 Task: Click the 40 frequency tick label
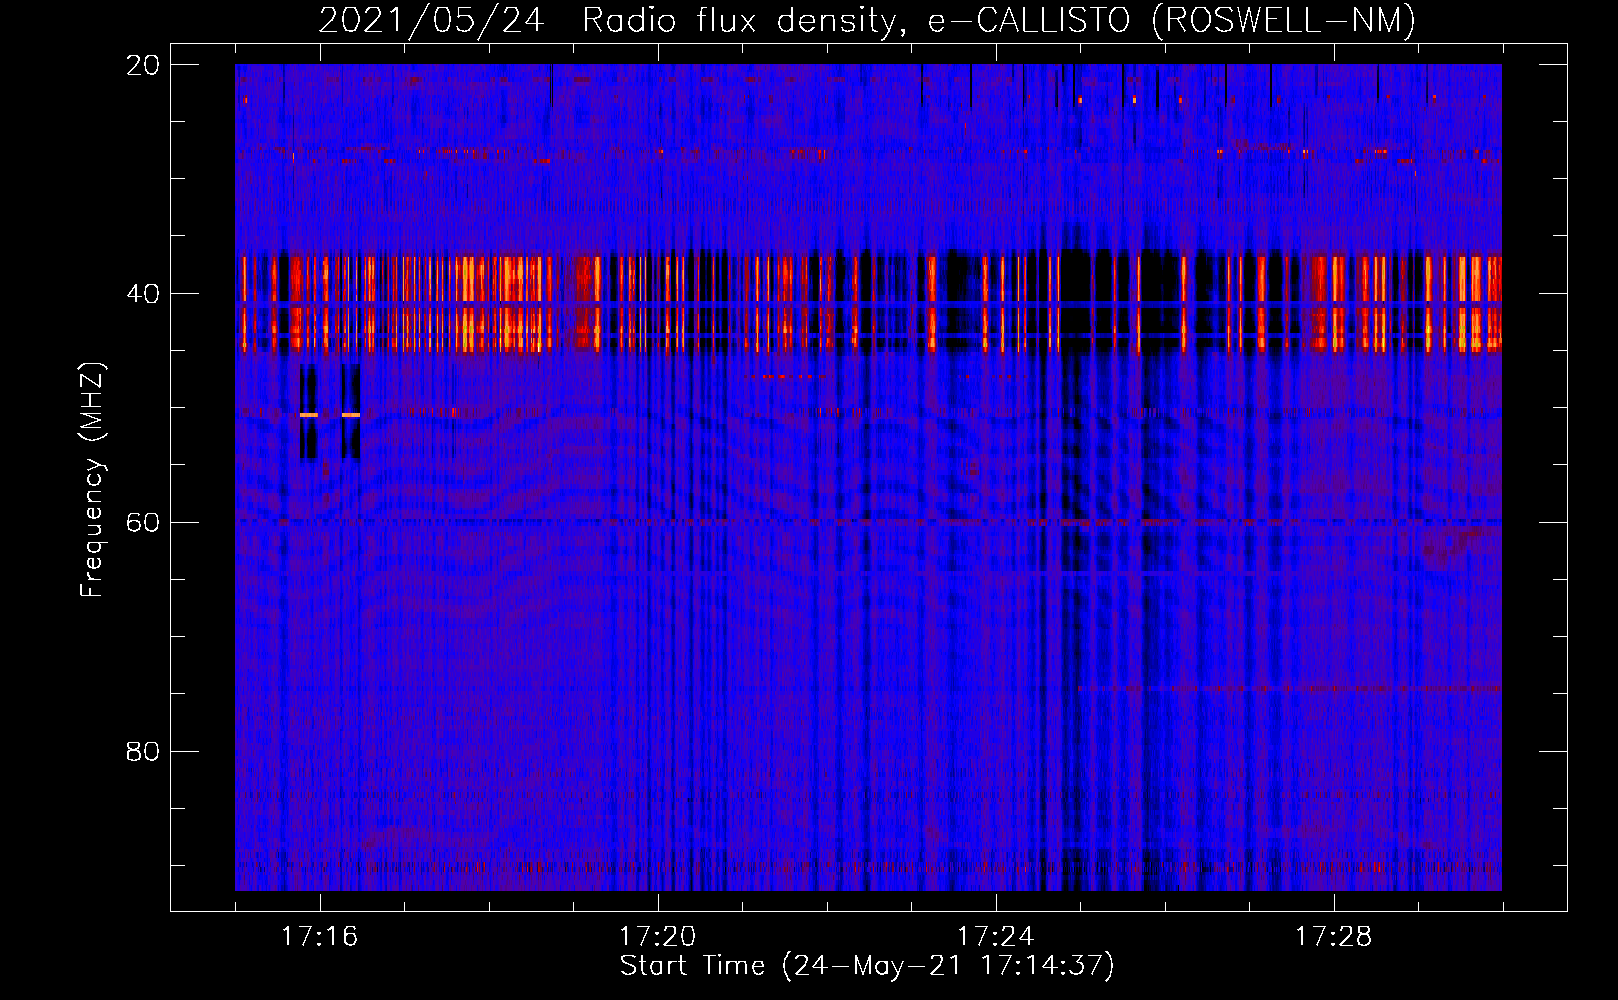(x=143, y=294)
